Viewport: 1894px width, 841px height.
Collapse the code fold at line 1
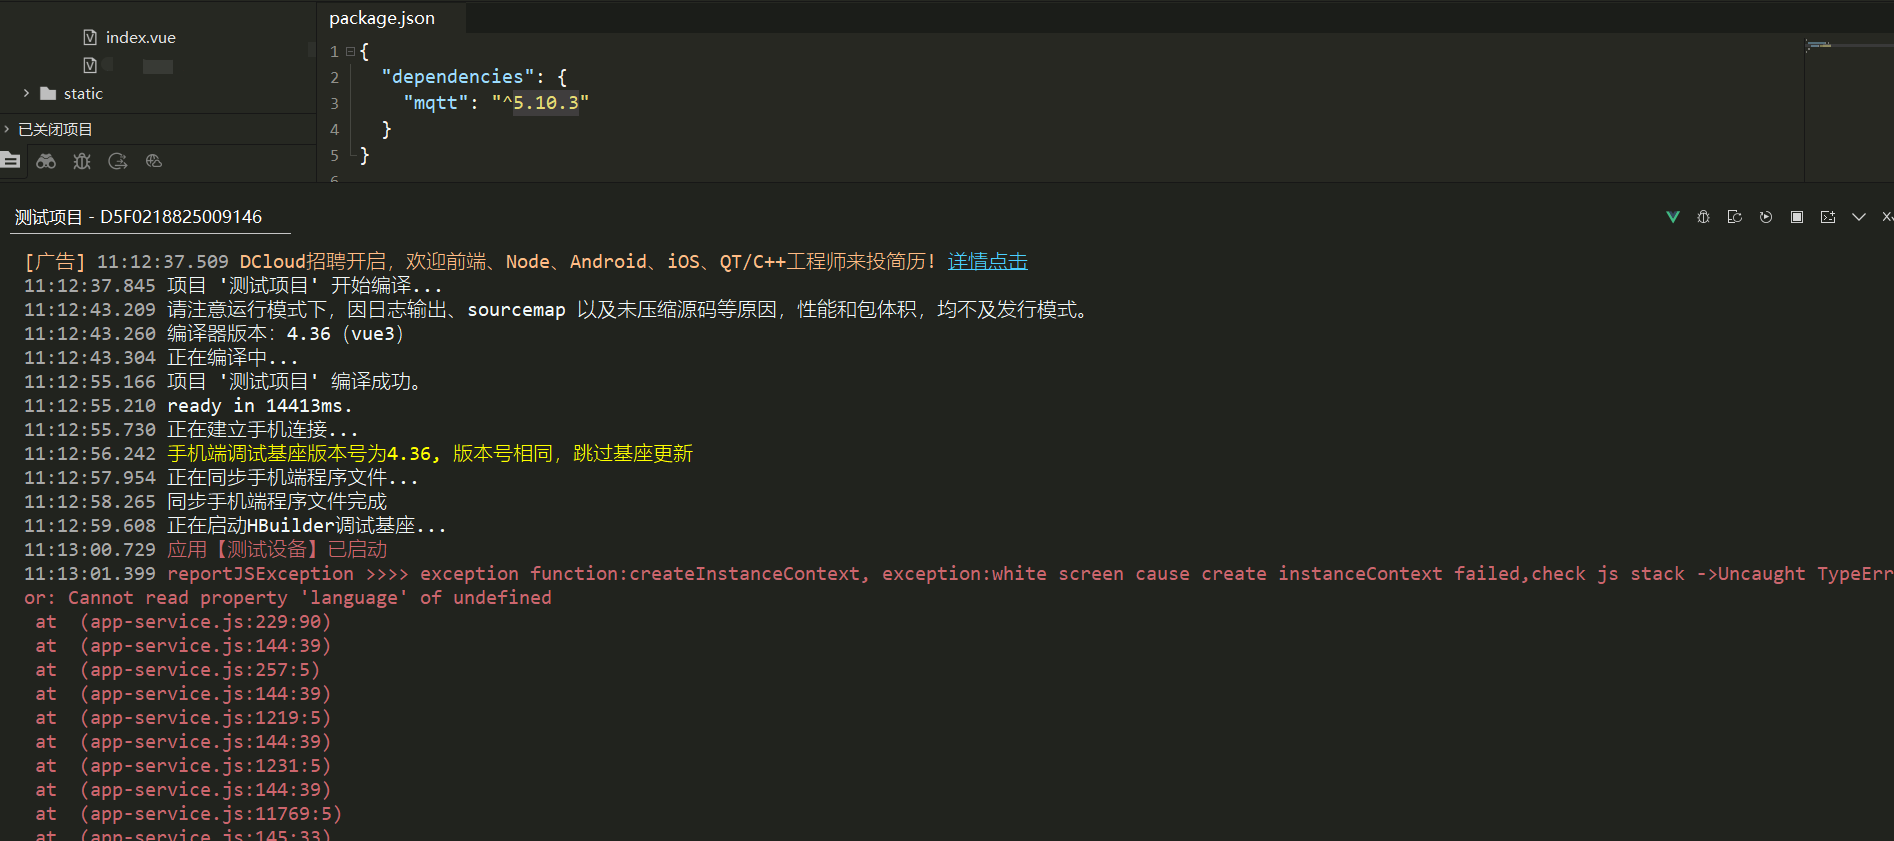pos(350,51)
